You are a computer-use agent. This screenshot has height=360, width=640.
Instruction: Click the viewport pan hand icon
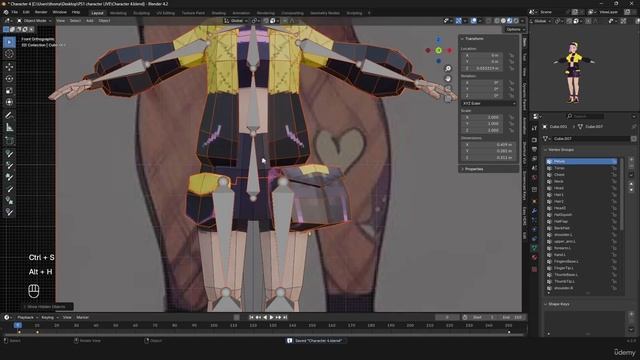click(x=448, y=78)
